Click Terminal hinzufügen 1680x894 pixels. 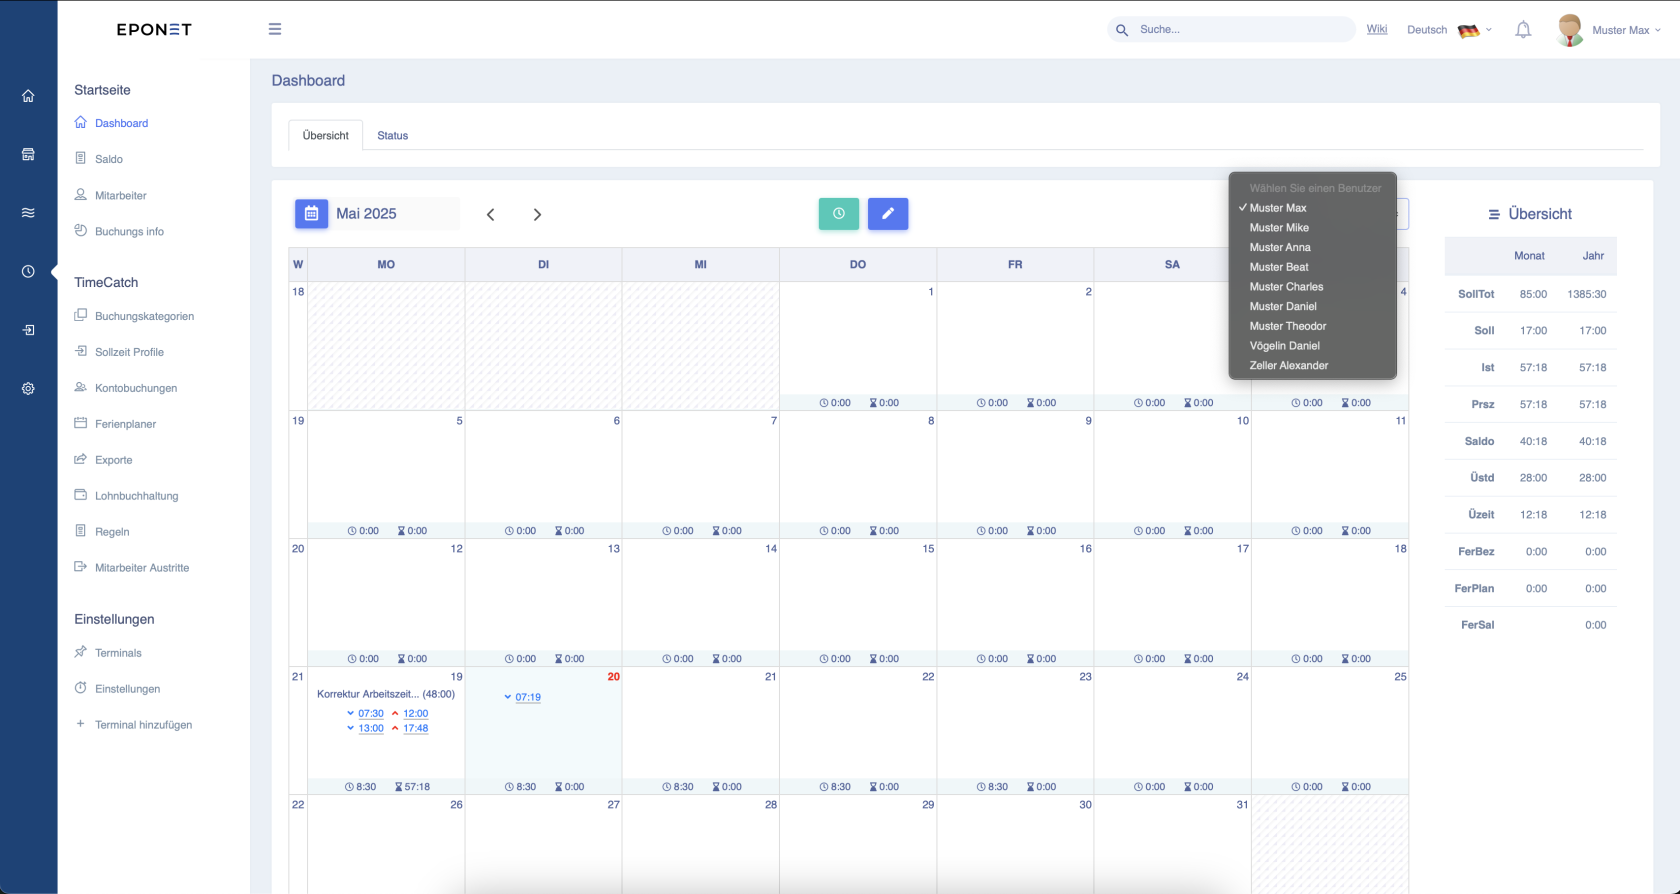point(143,725)
